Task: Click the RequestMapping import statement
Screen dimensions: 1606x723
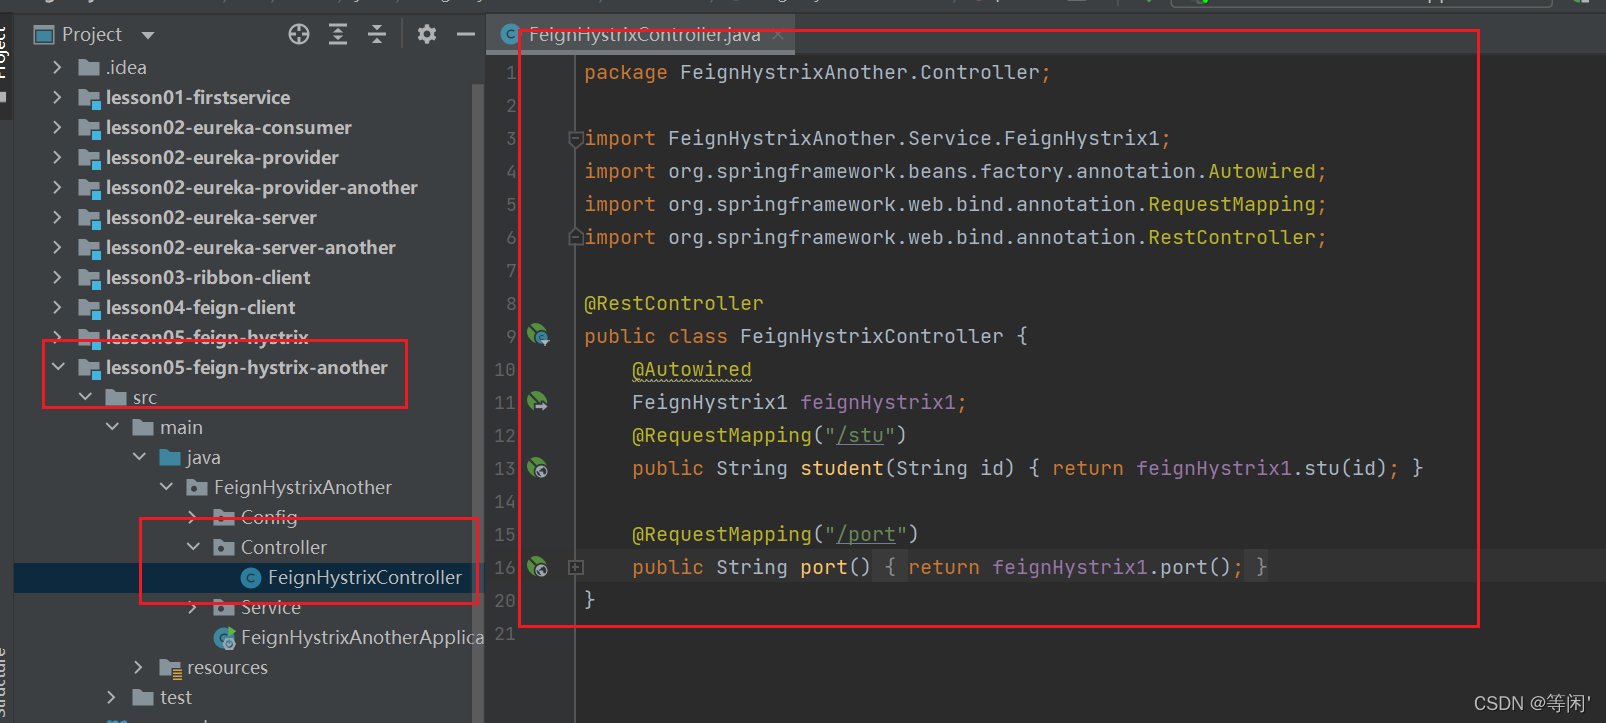Action: (x=955, y=204)
